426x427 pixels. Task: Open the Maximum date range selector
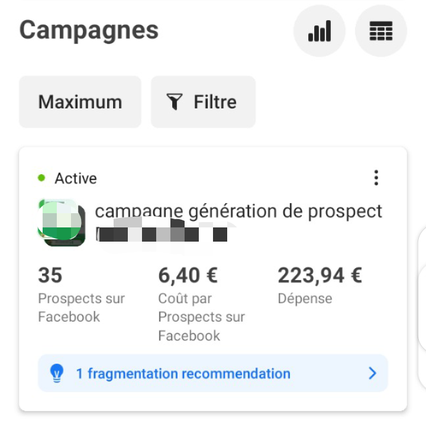(80, 102)
